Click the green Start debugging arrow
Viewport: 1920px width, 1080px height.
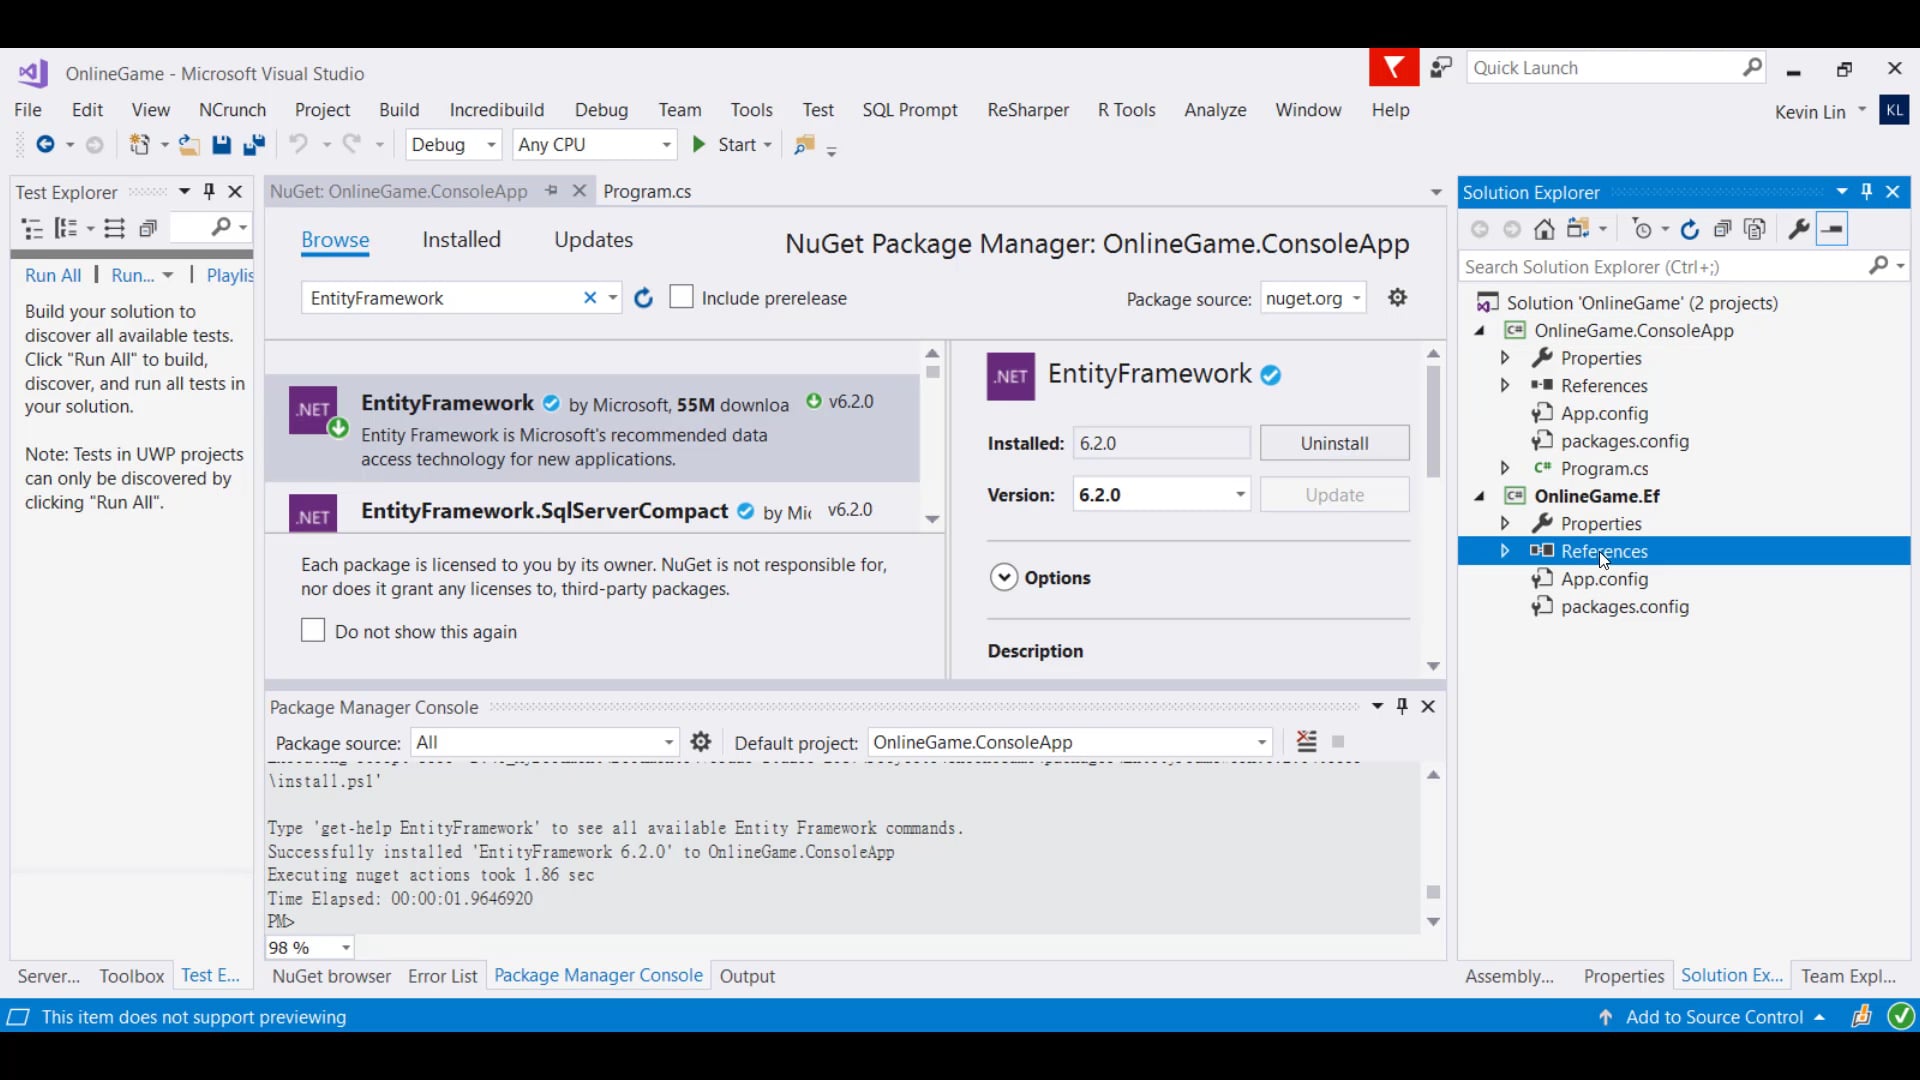[699, 145]
